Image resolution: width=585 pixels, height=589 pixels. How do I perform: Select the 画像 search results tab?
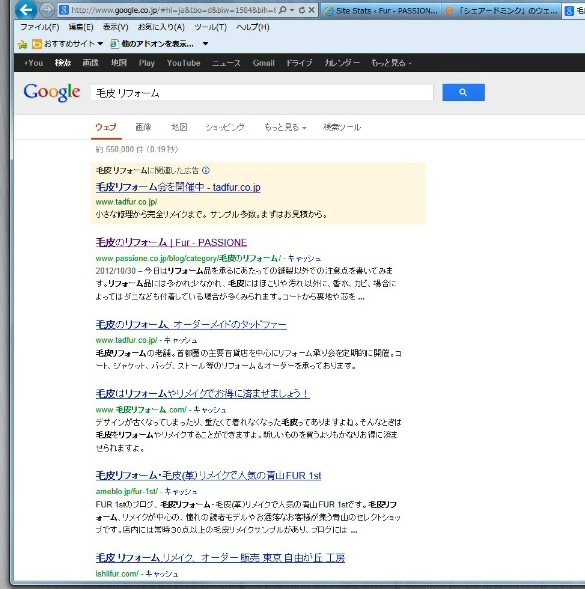[x=143, y=127]
